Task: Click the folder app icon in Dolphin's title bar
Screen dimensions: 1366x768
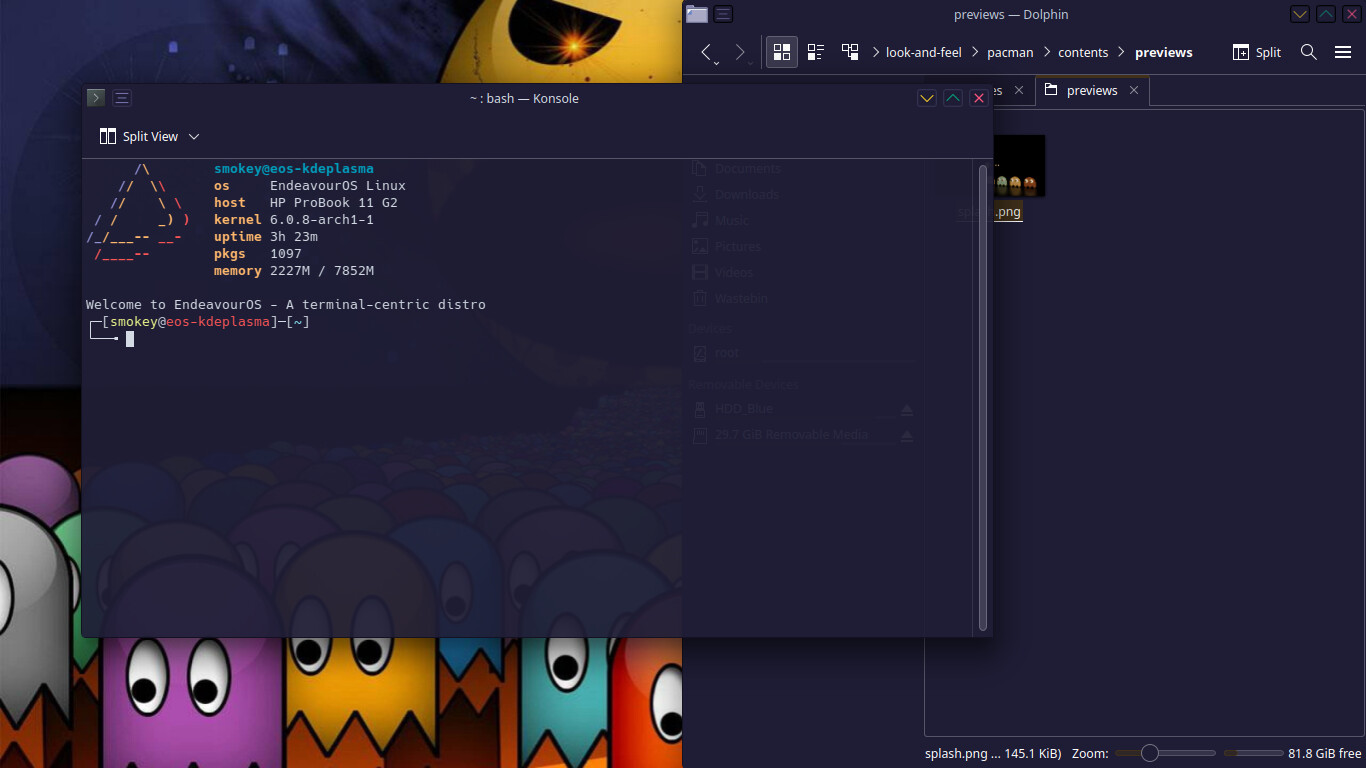Action: [x=697, y=14]
